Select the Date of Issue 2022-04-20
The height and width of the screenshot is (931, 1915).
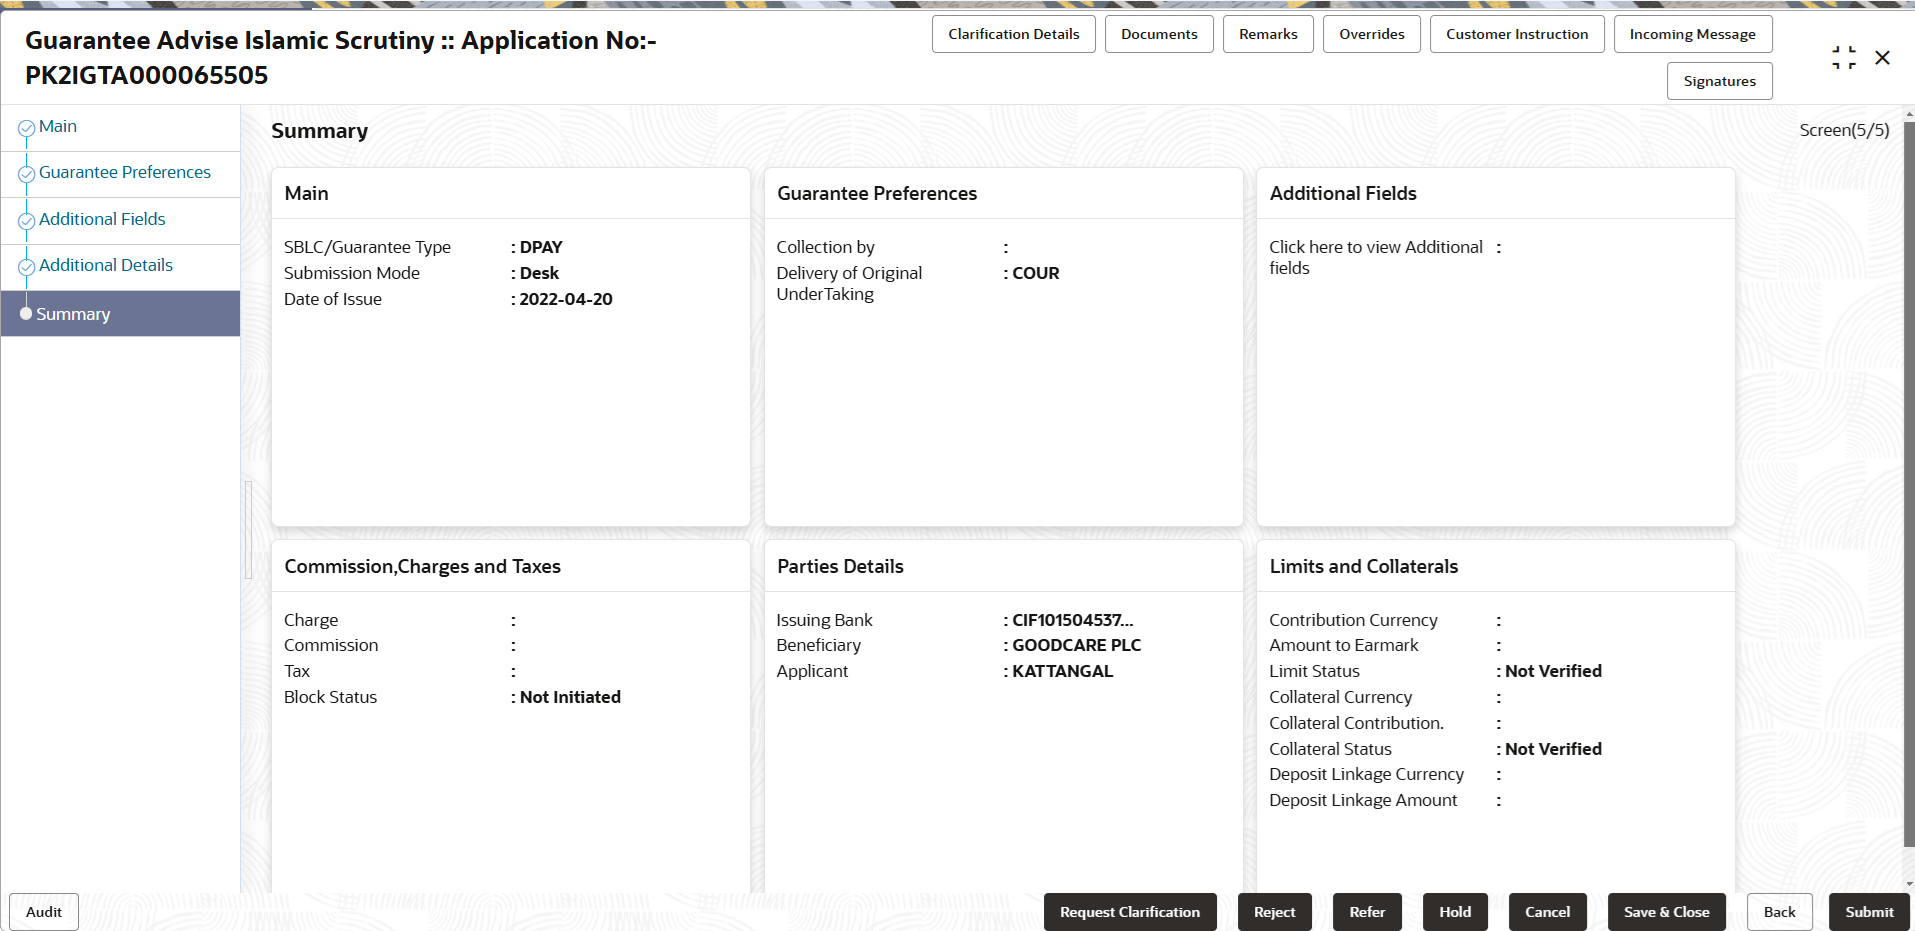(x=566, y=299)
